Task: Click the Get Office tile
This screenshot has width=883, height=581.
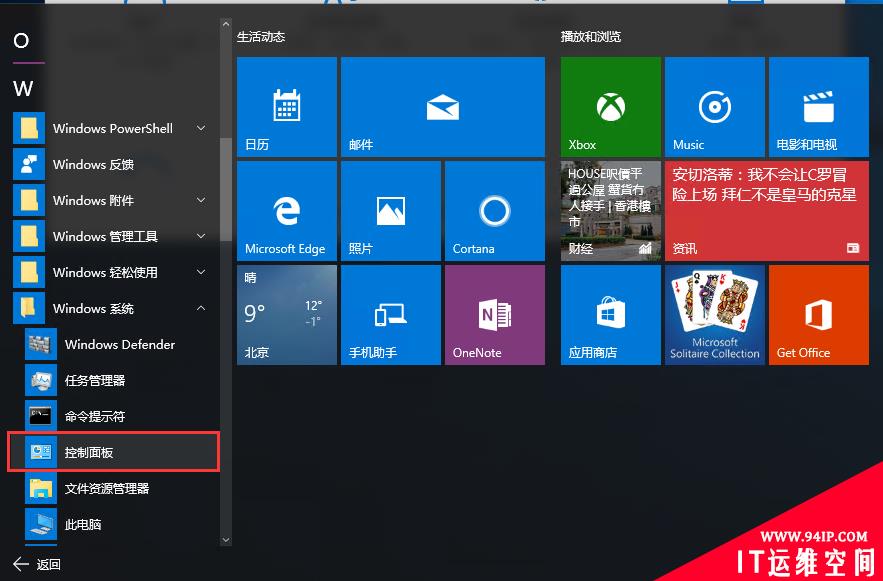Action: pos(819,315)
